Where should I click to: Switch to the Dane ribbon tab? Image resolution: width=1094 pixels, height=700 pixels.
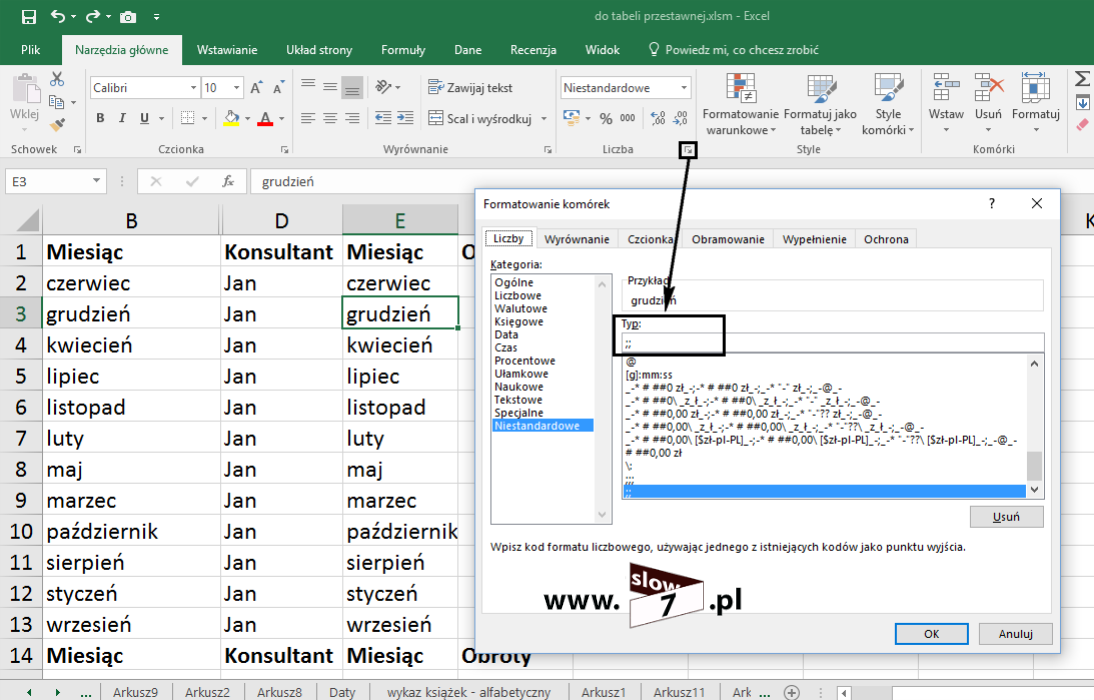coord(467,50)
